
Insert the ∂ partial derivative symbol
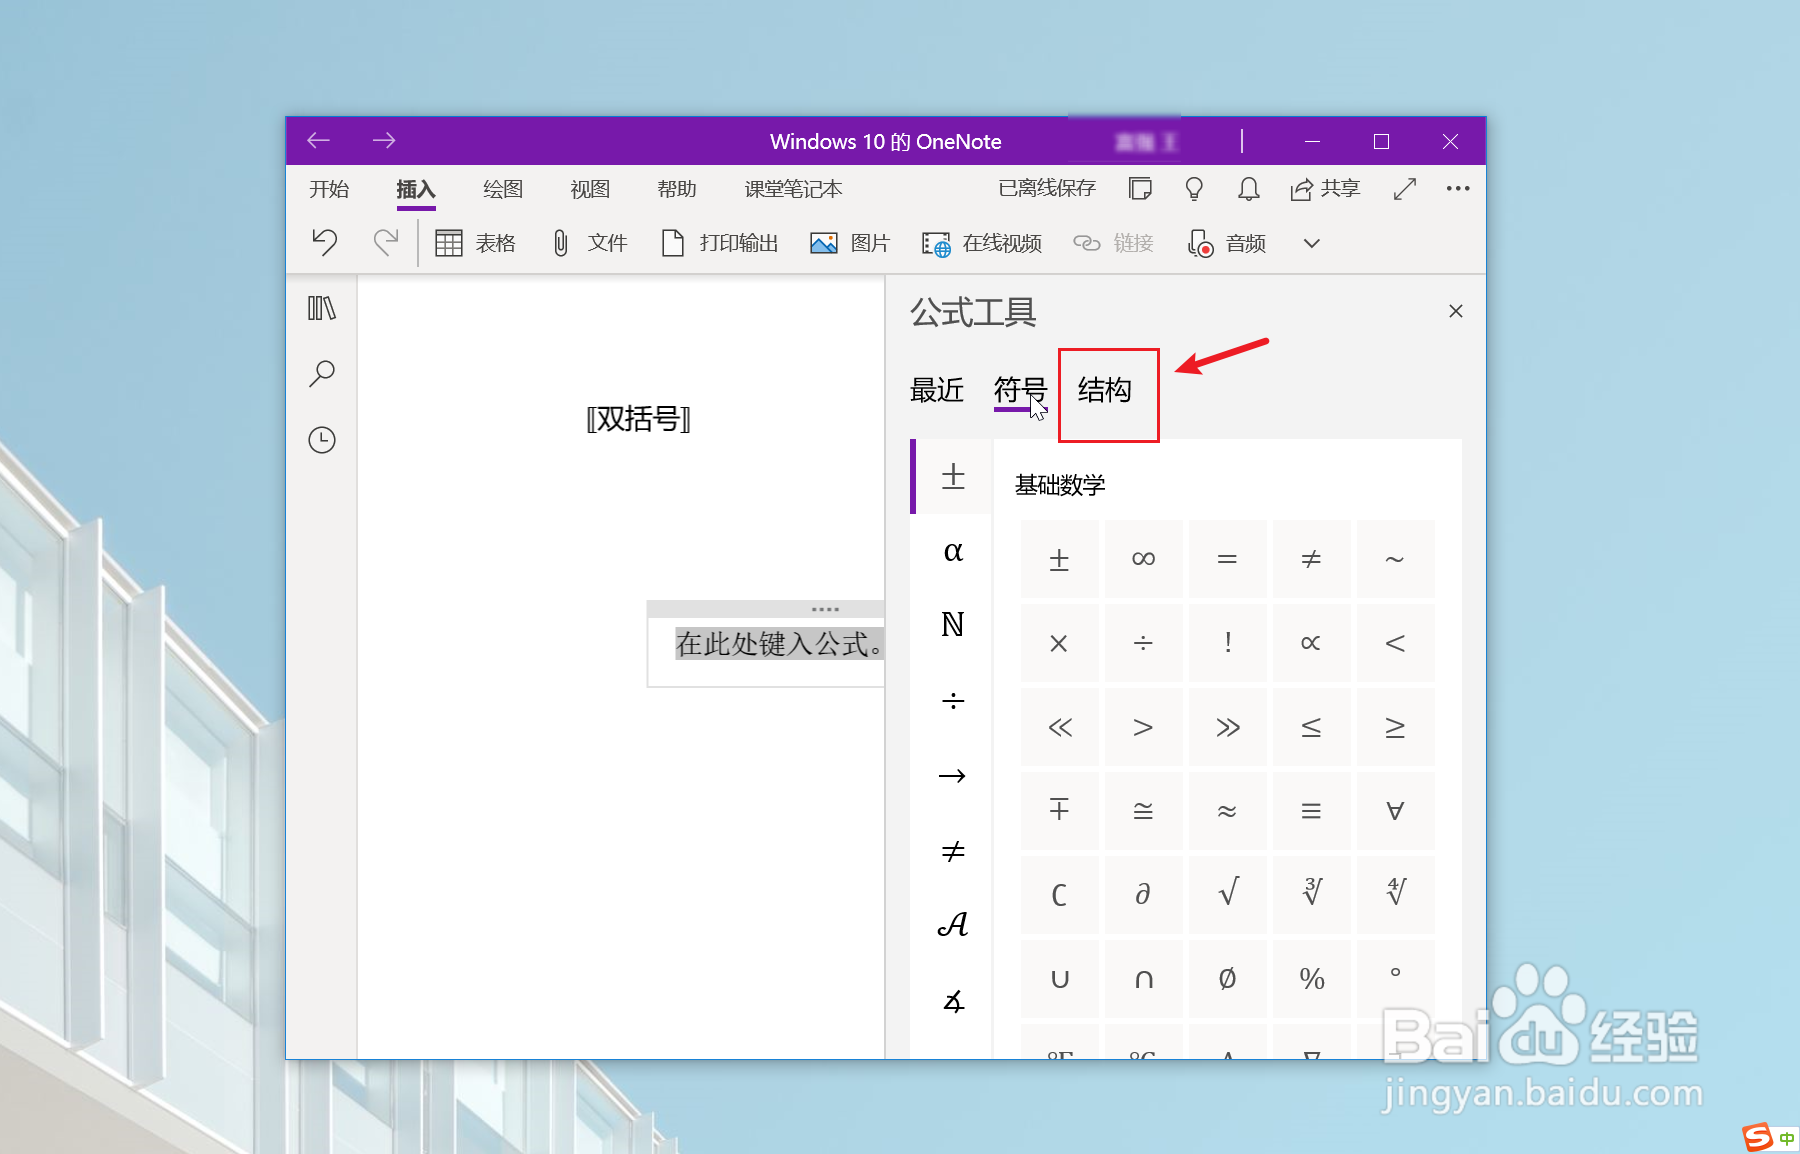(1143, 895)
